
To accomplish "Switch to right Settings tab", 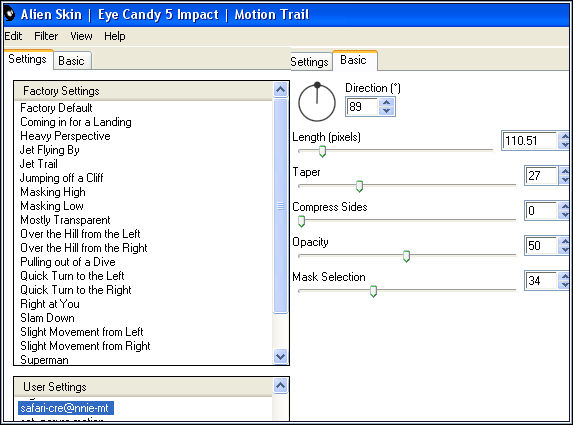I will click(310, 62).
